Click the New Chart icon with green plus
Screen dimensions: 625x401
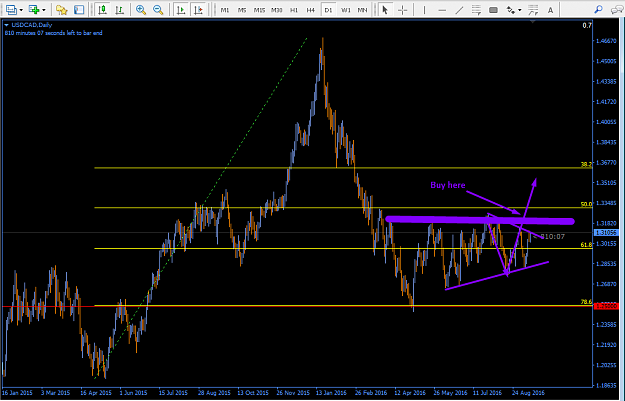point(34,10)
